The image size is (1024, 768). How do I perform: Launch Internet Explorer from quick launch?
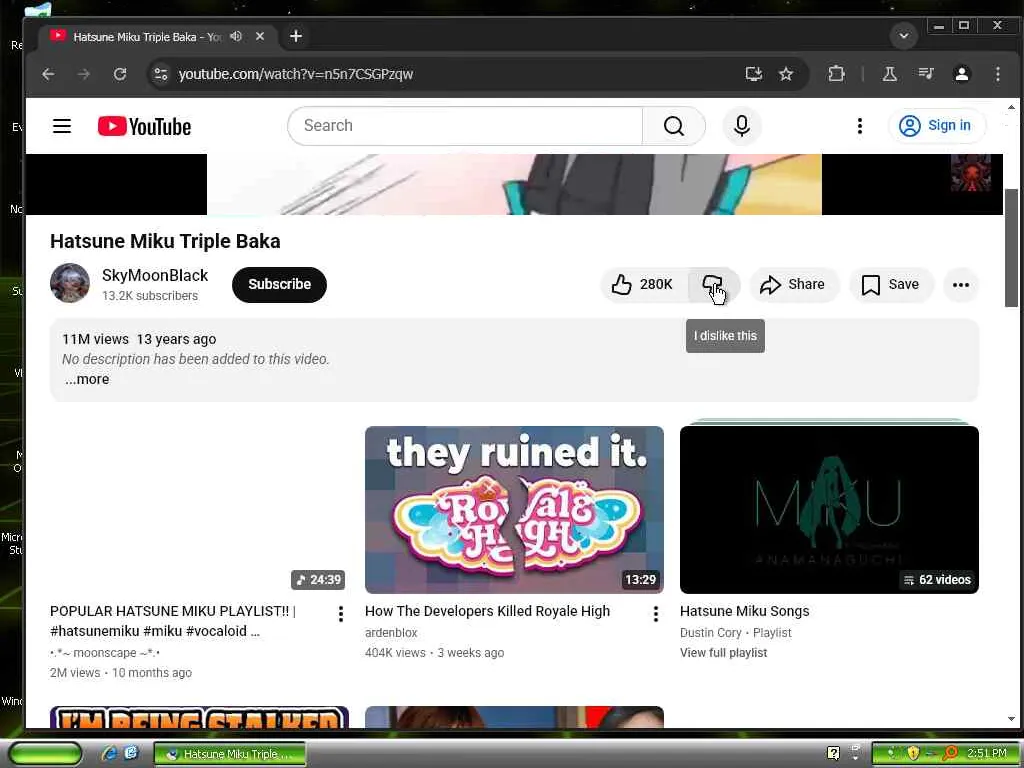(x=108, y=754)
